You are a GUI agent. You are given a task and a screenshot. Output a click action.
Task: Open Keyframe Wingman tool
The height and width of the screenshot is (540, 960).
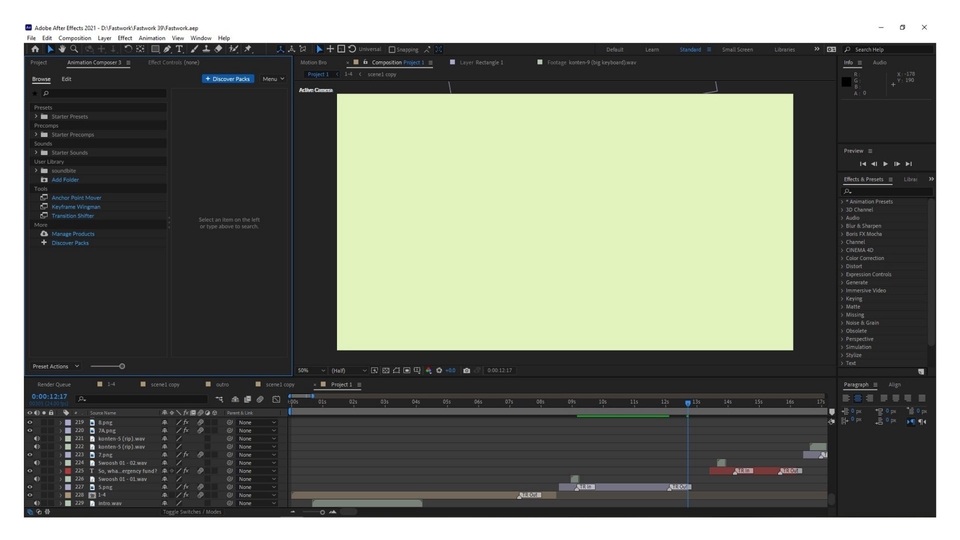click(76, 207)
